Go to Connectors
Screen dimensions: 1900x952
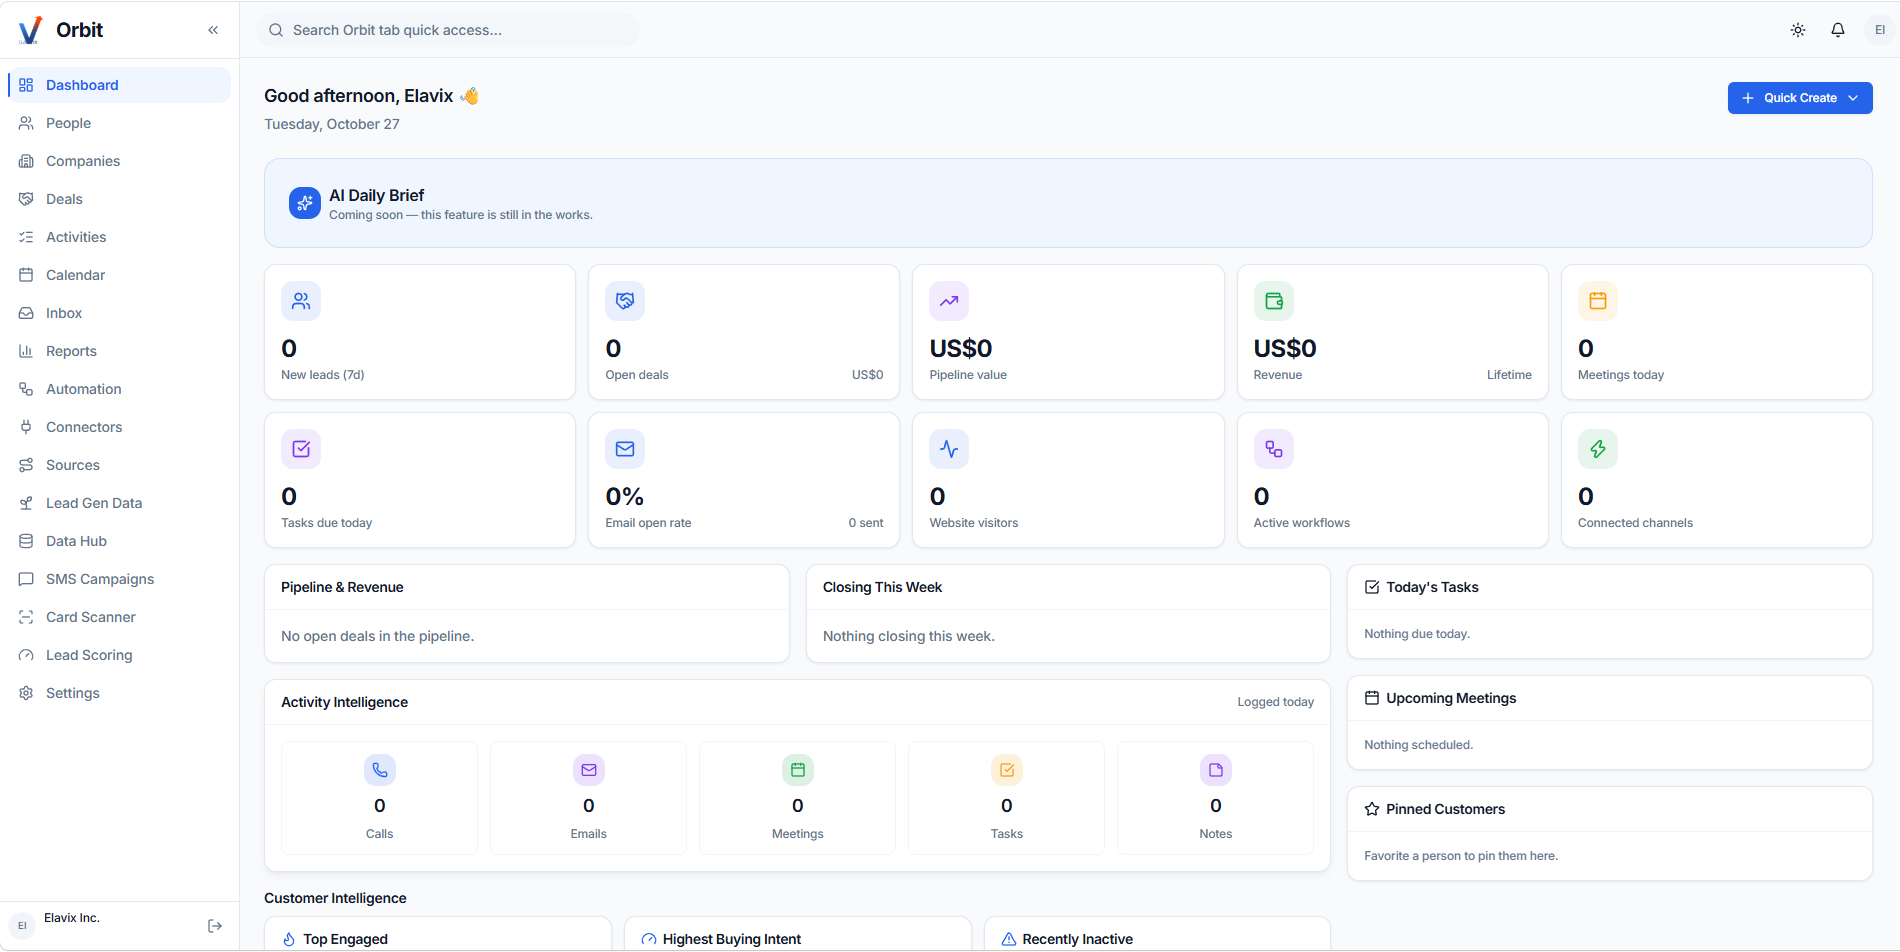click(x=119, y=427)
